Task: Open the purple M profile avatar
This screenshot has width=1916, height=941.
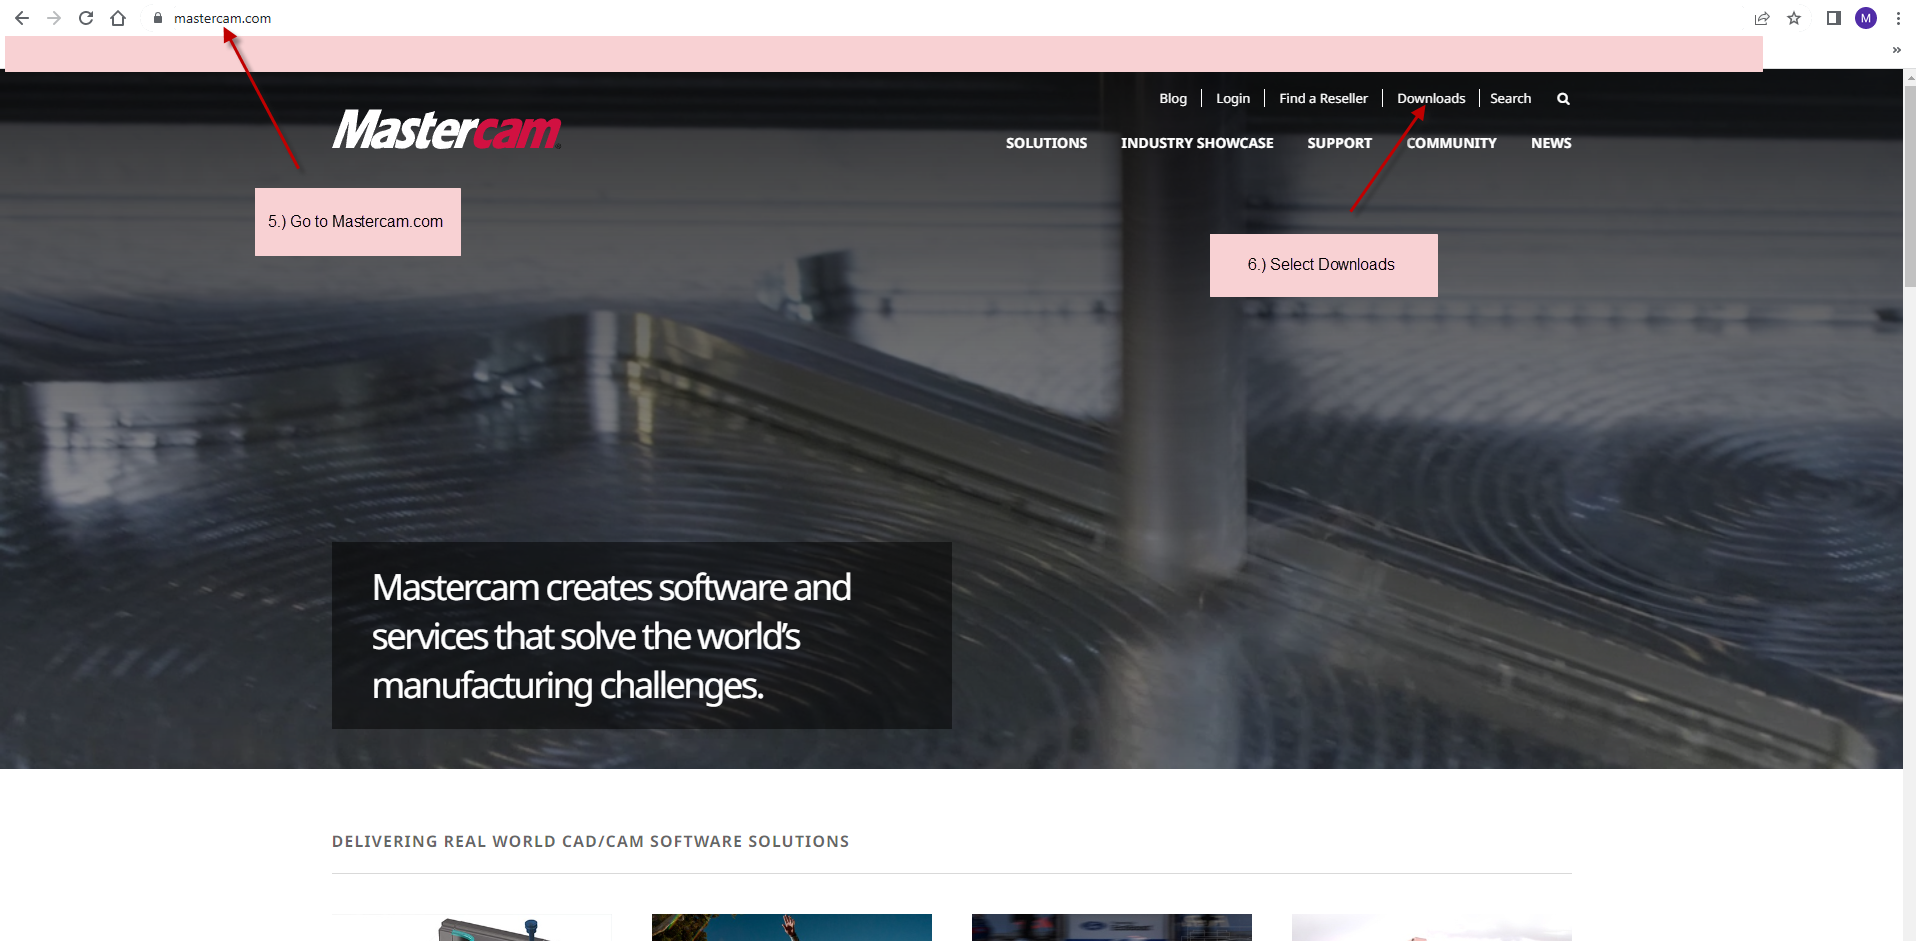Action: point(1866,18)
